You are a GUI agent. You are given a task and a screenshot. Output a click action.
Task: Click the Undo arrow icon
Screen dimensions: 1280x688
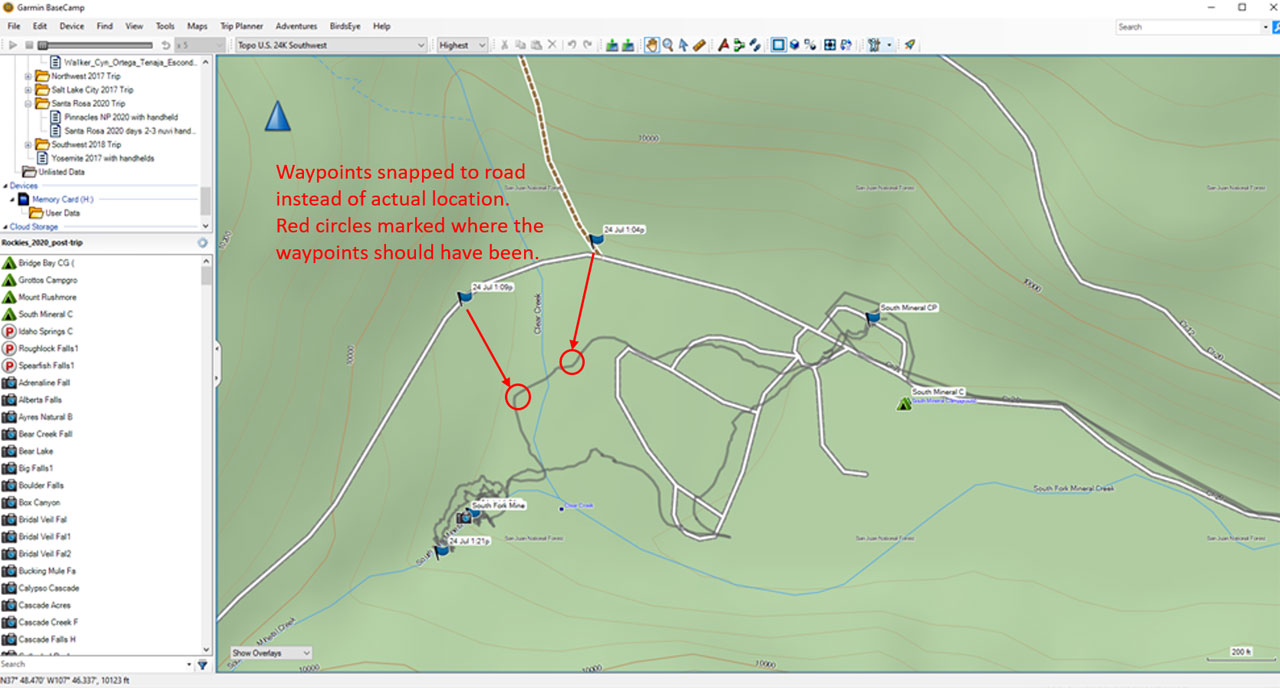click(x=572, y=45)
